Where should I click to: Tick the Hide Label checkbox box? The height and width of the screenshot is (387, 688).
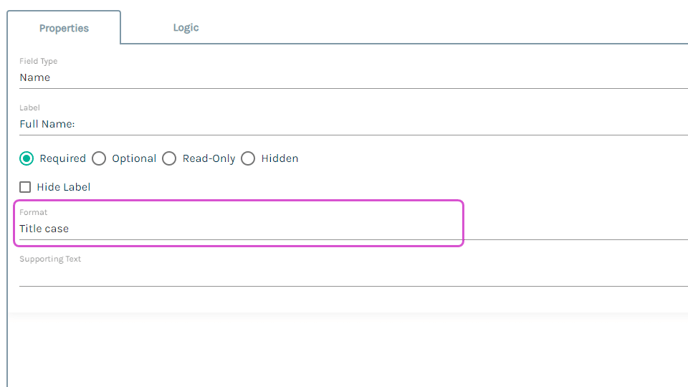click(x=25, y=187)
